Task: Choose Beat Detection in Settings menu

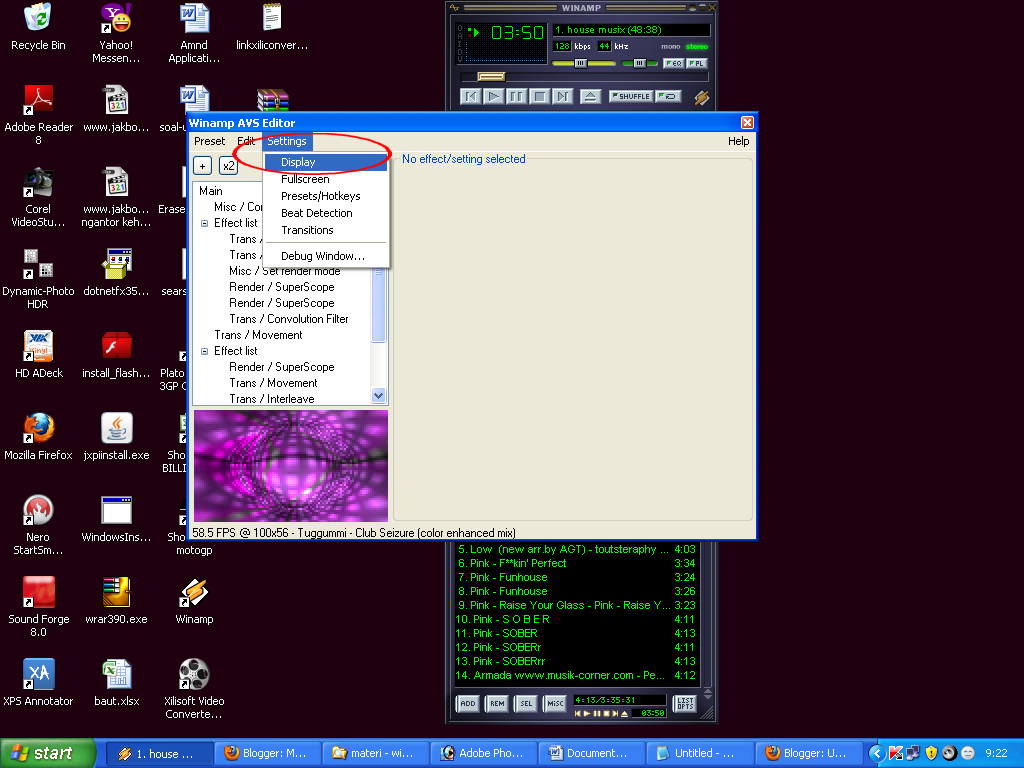Action: 325,213
